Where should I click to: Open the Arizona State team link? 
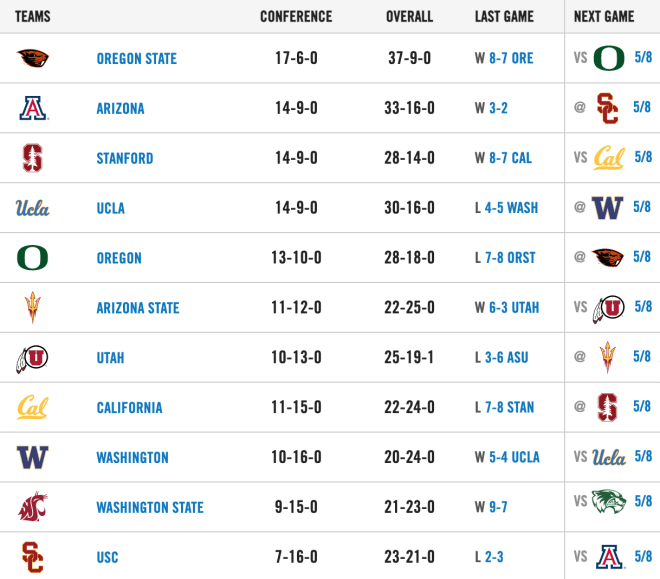138,308
